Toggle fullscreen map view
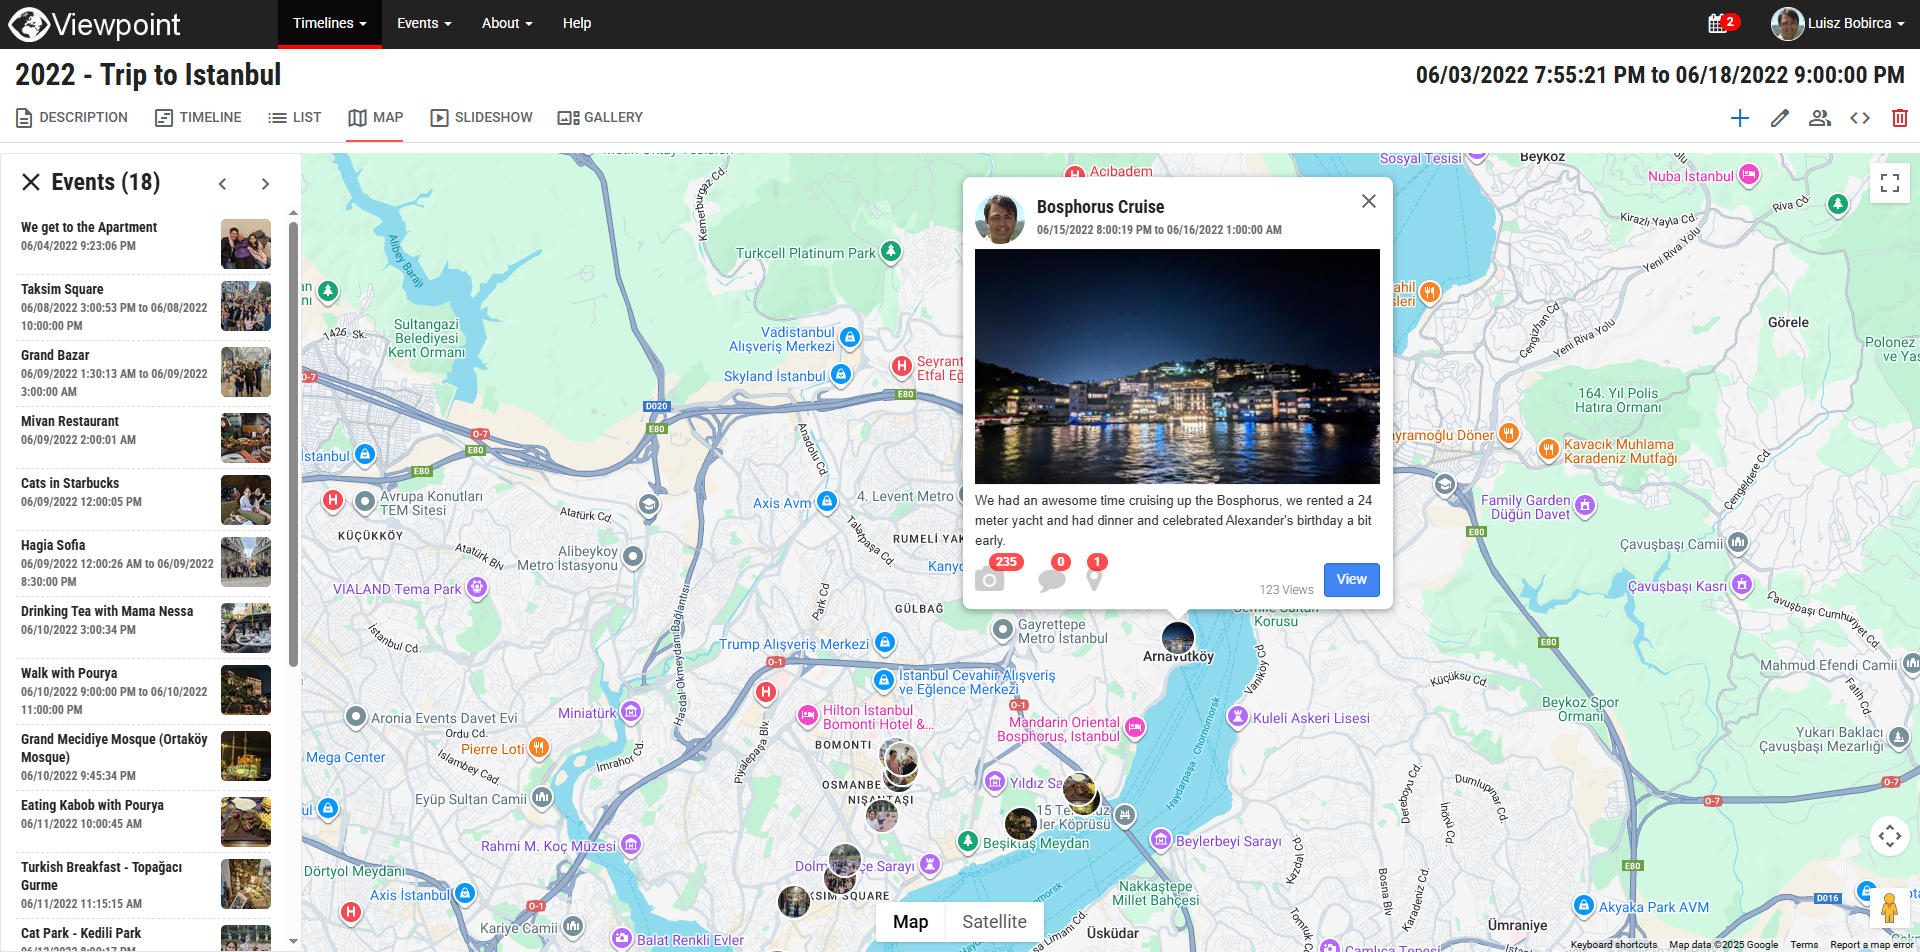 (1890, 183)
